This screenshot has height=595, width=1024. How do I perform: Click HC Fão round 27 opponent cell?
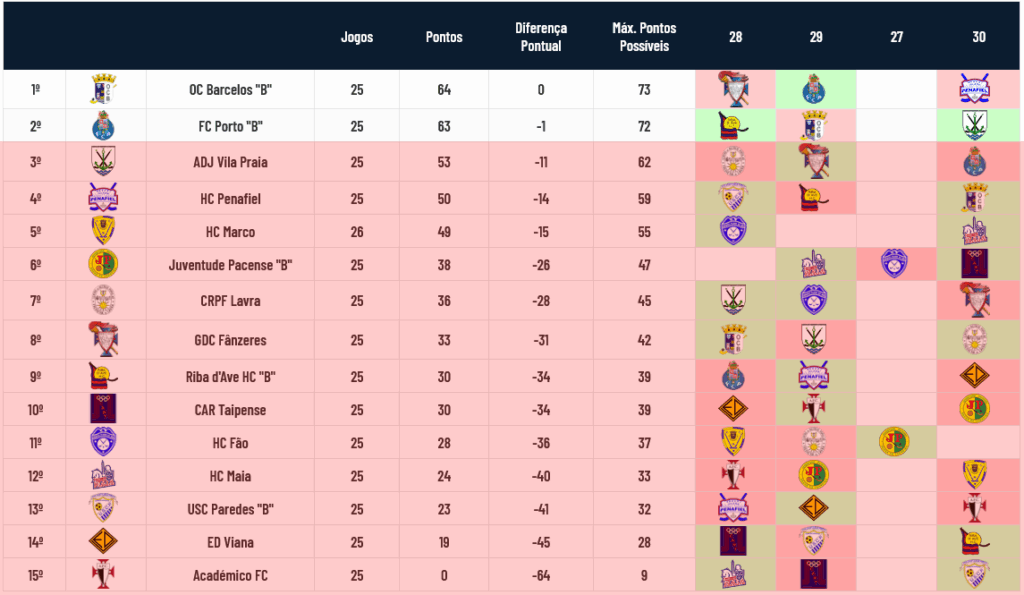[x=896, y=442]
